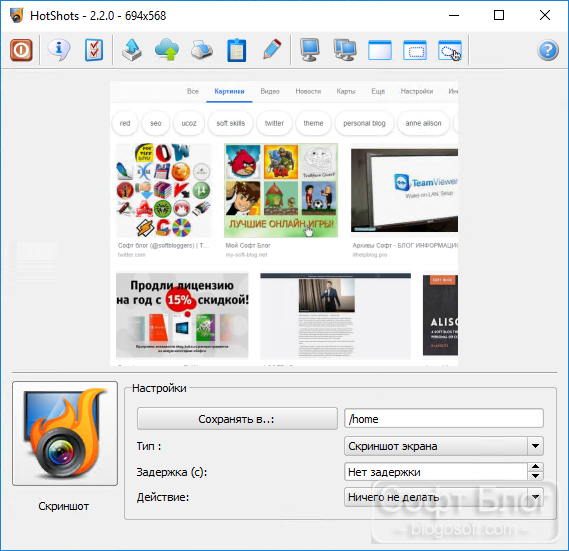569x551 pixels.
Task: Click the cloud Upload icon
Action: pos(167,50)
